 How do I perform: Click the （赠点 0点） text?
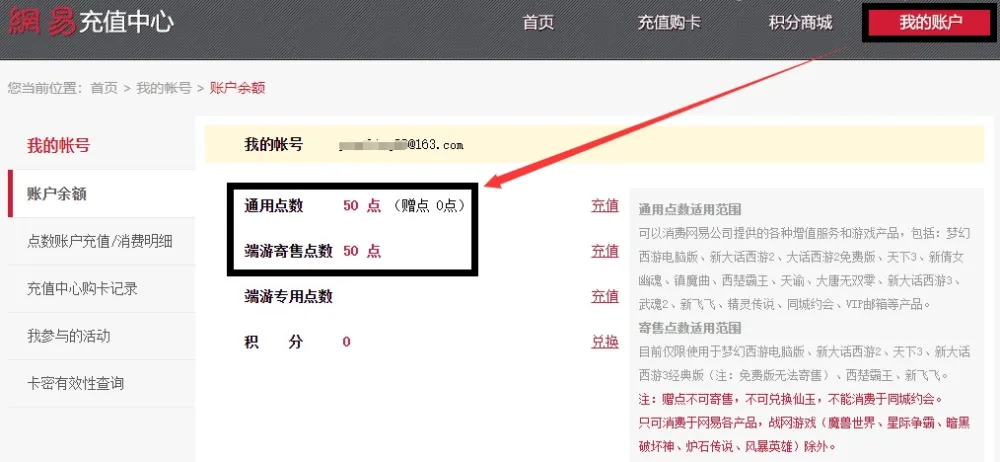tap(429, 205)
